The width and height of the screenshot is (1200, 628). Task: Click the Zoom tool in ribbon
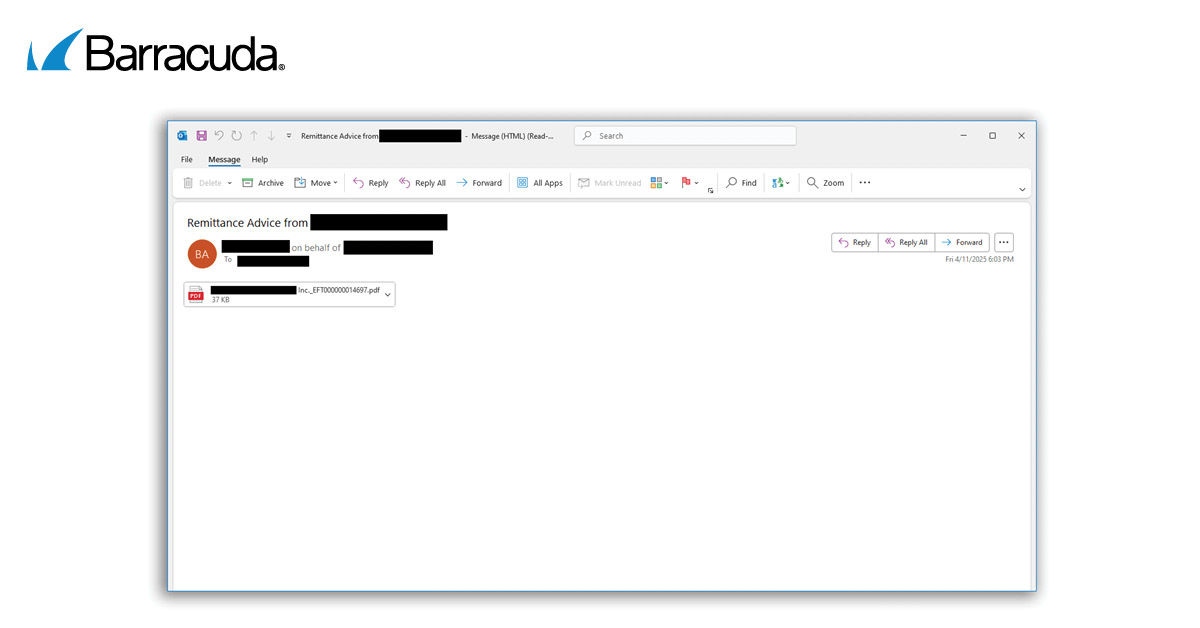click(826, 183)
